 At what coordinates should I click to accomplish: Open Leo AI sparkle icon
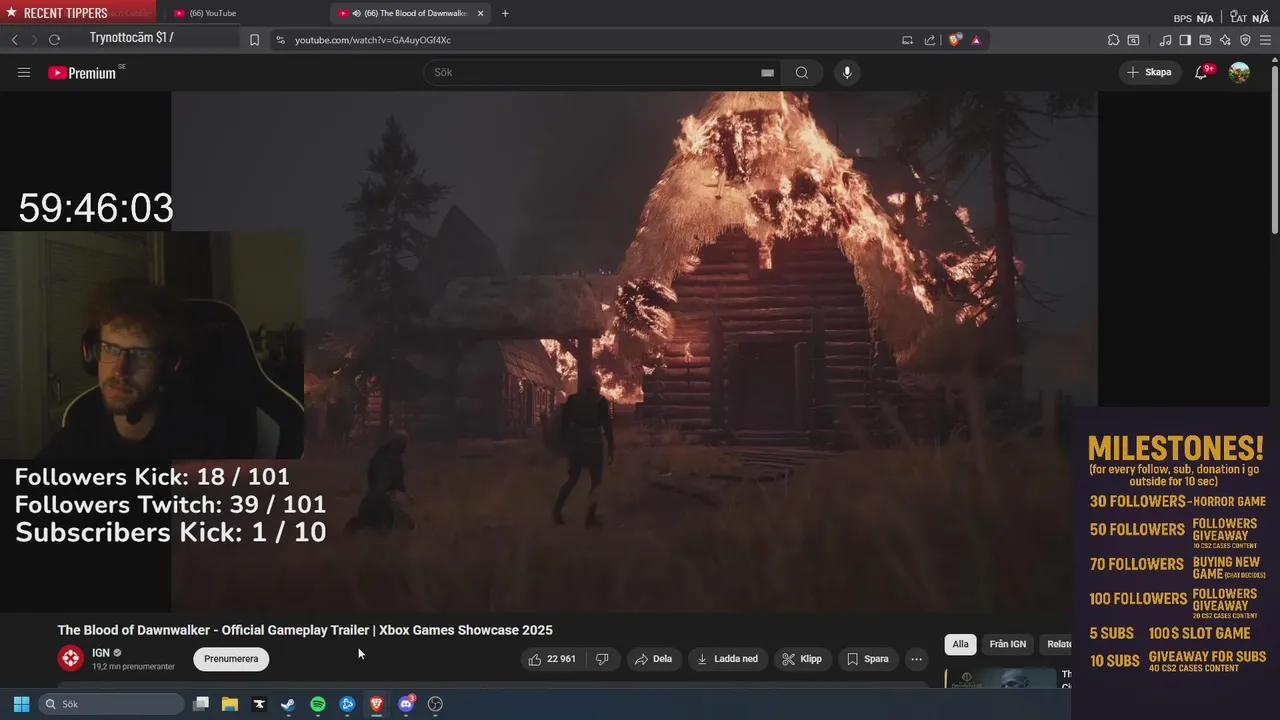1225,40
